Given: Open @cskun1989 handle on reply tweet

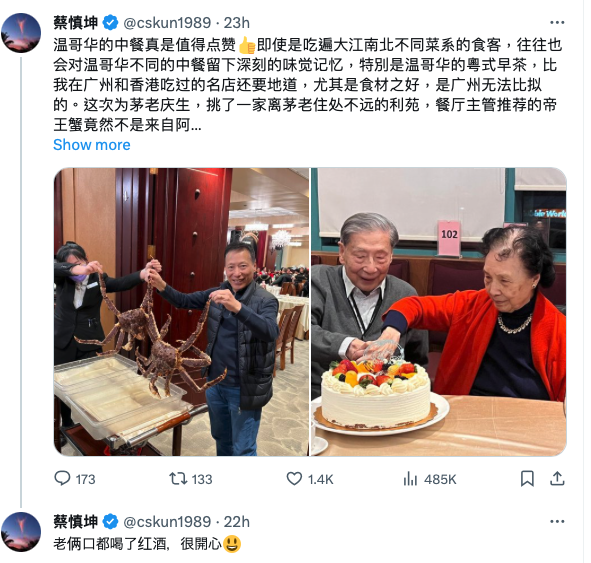Looking at the screenshot, I should pyautogui.click(x=167, y=522).
